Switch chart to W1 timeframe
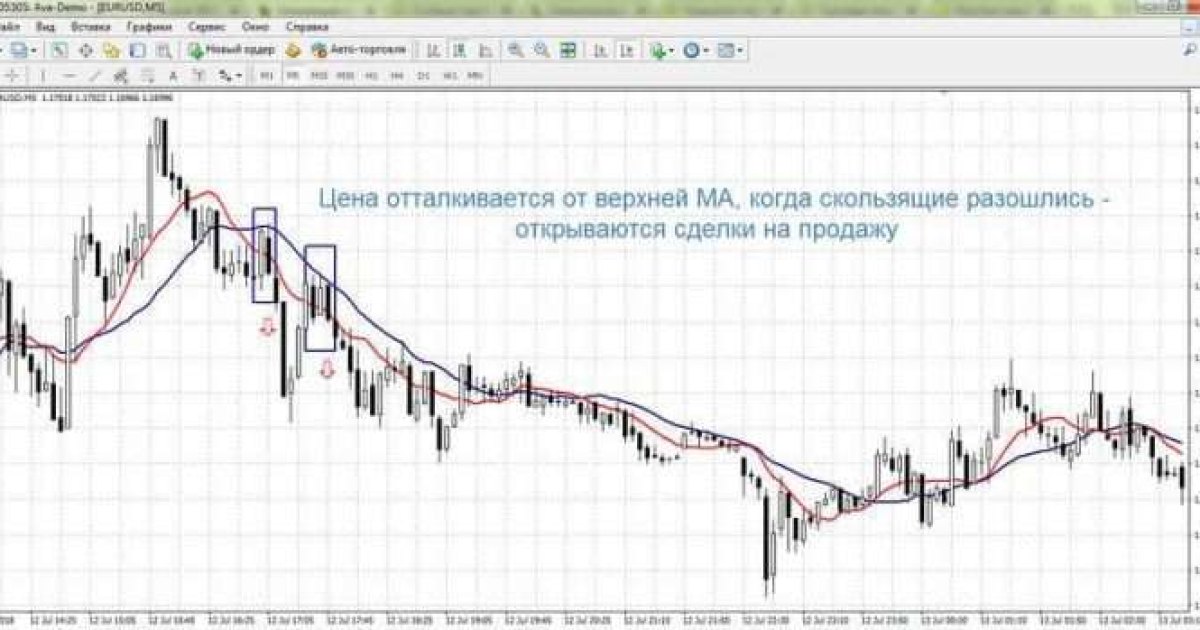Screen dimensions: 1200x630 click(x=449, y=76)
